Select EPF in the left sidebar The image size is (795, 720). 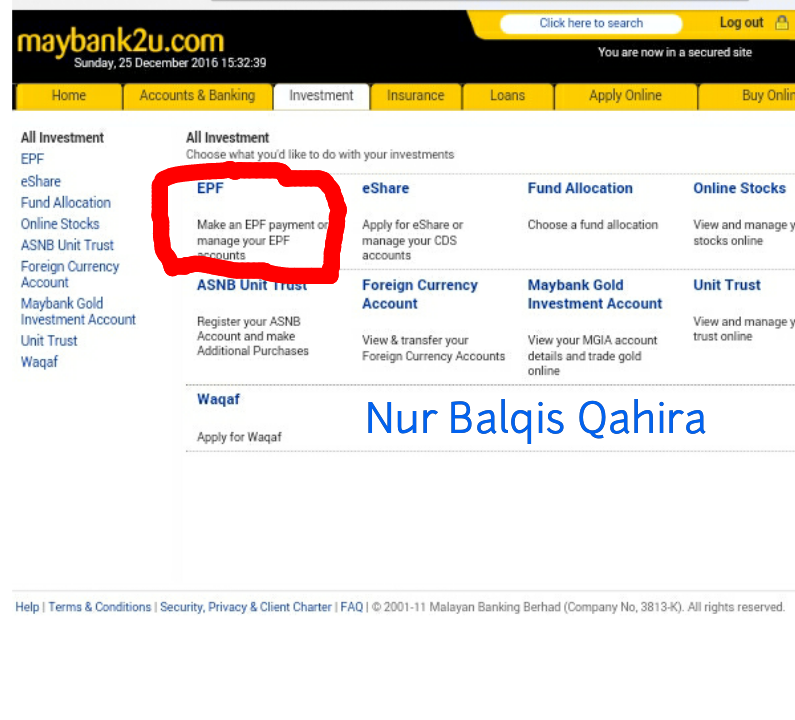click(x=32, y=159)
